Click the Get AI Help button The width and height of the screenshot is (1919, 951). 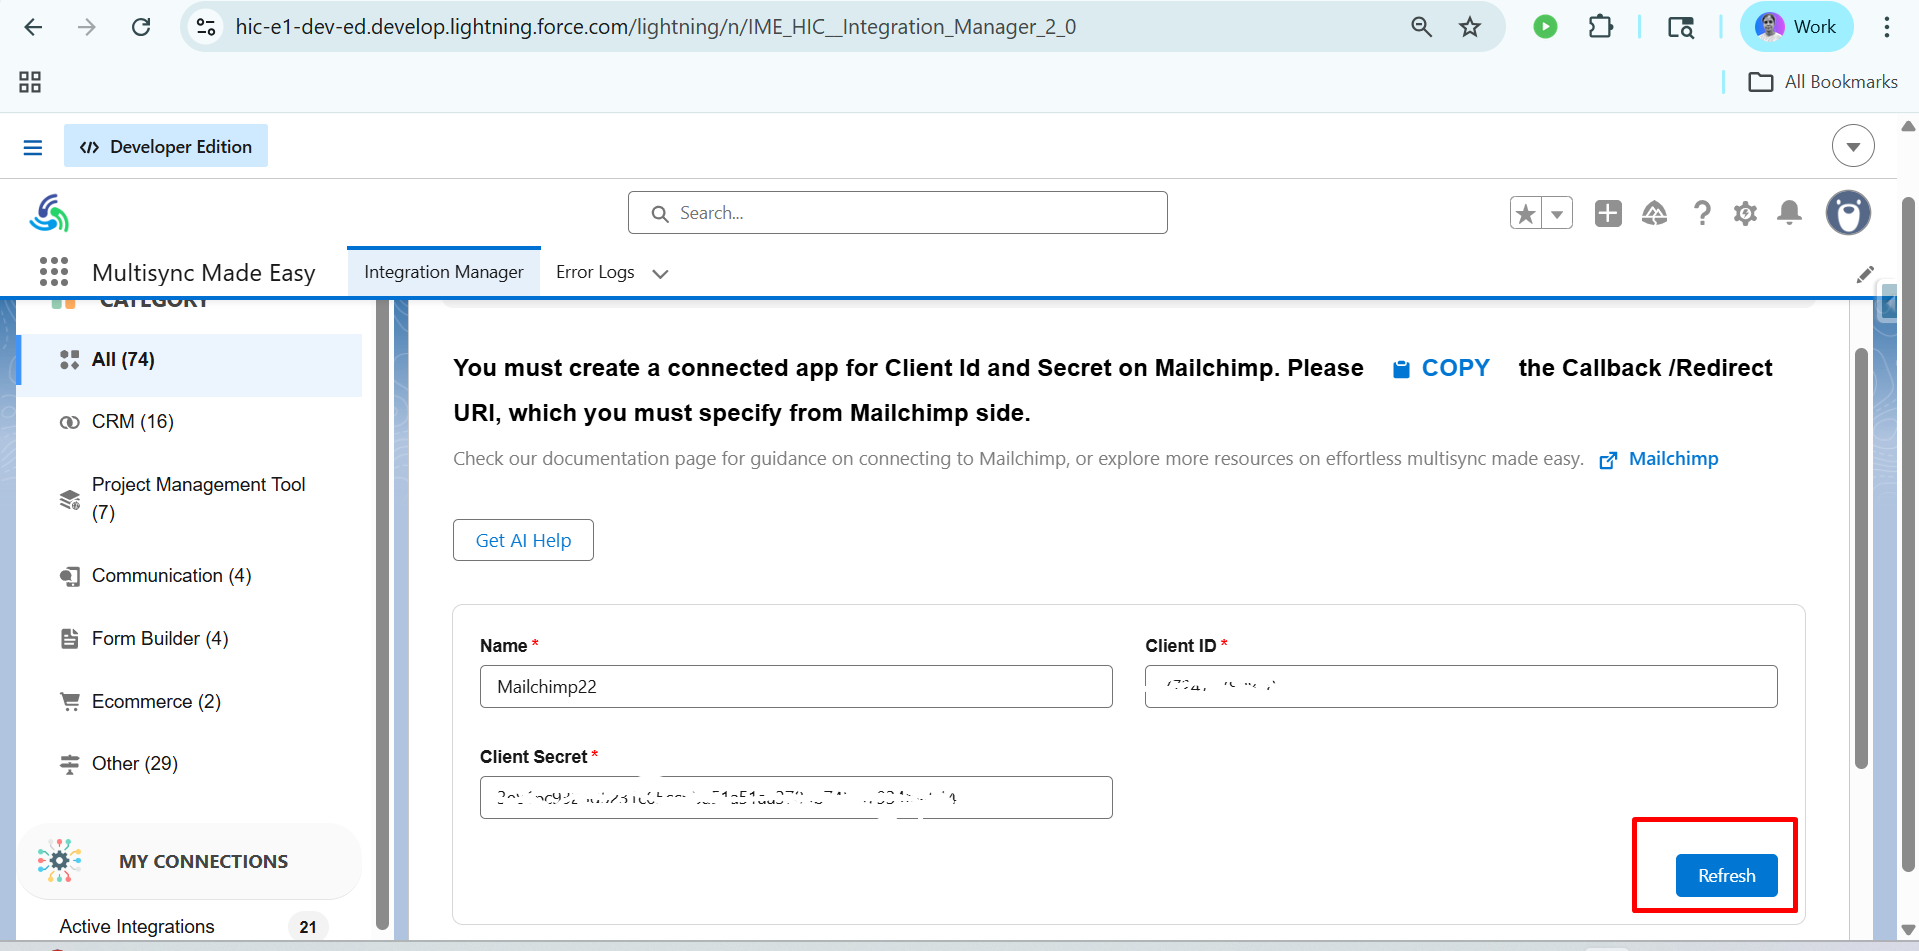(x=523, y=540)
